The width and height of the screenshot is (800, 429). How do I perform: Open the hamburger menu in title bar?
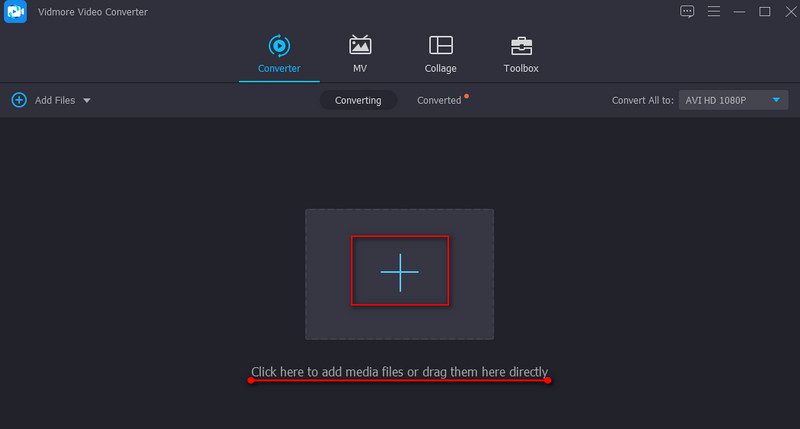[x=713, y=11]
